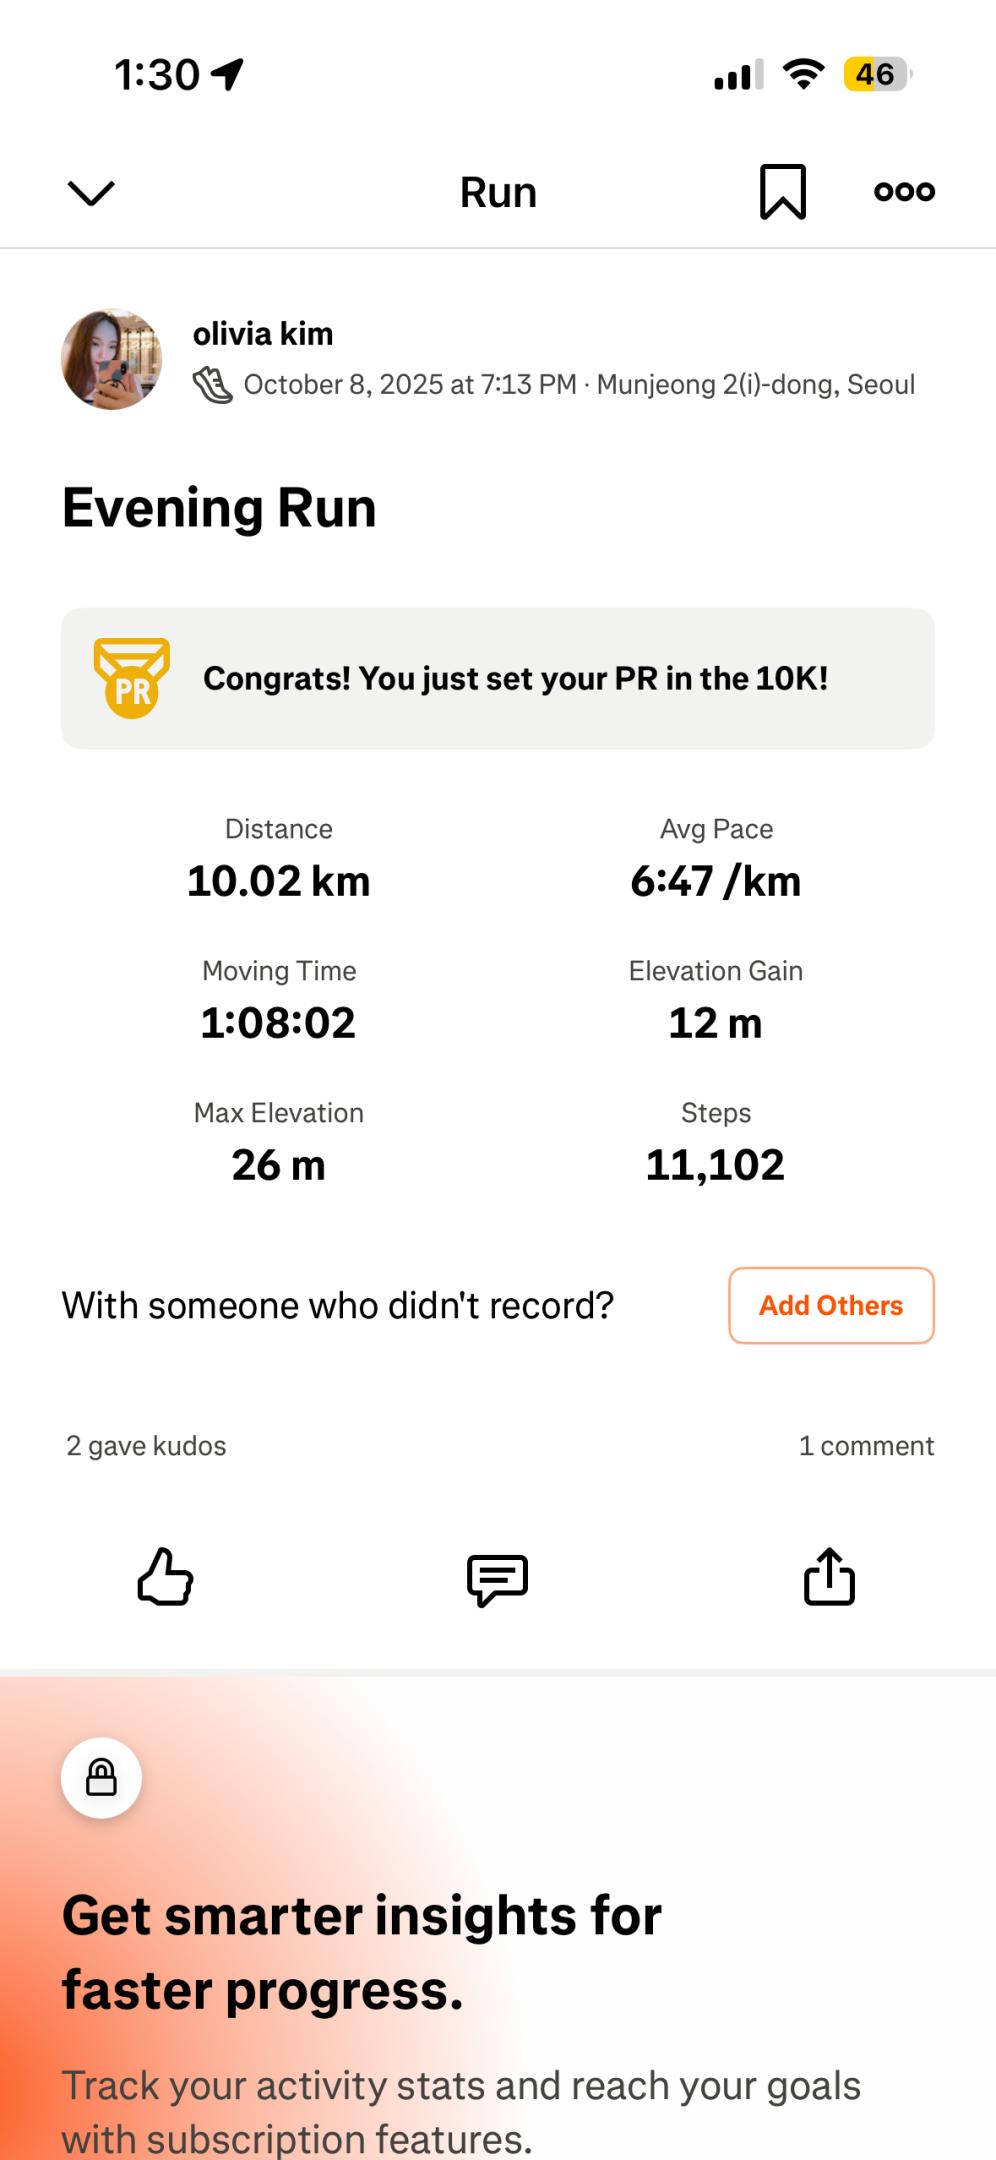Tap the PR medal icon

click(131, 679)
